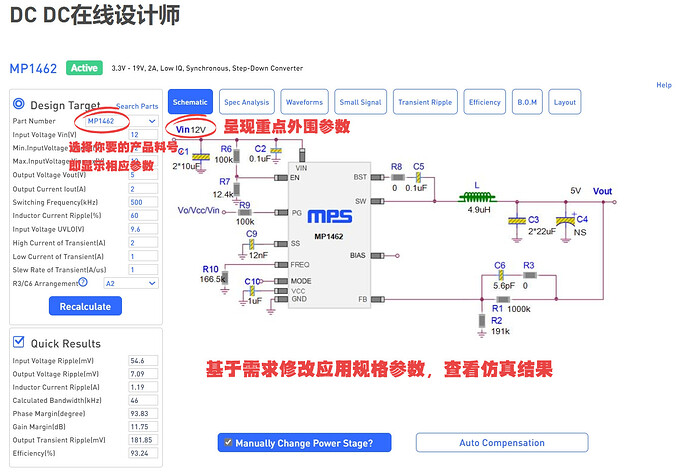Click the BIAS pin terminal
The image size is (690, 475).
tap(397, 256)
